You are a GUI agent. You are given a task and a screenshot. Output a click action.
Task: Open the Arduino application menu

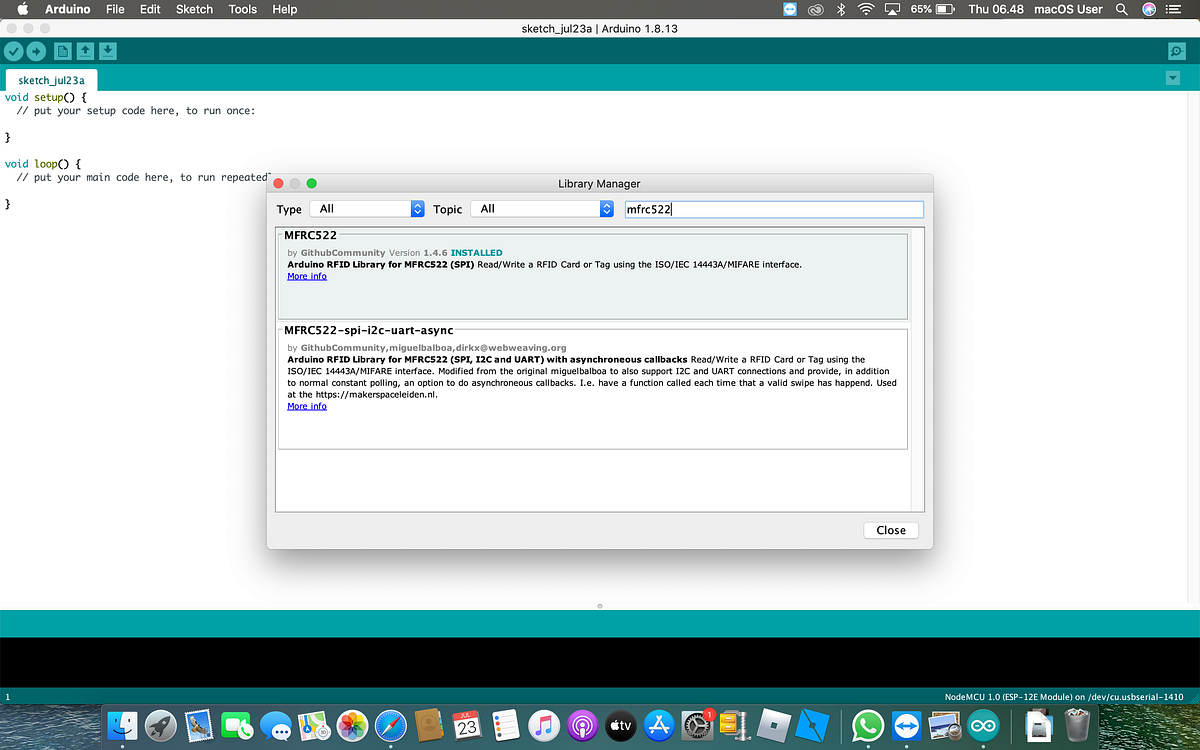click(68, 9)
